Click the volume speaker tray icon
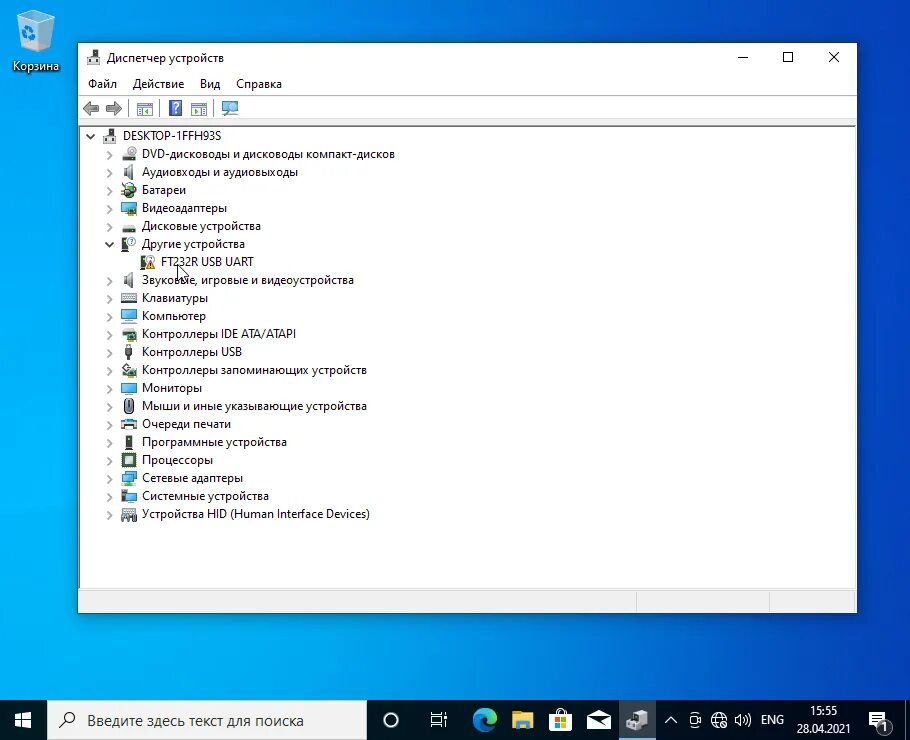 click(742, 720)
